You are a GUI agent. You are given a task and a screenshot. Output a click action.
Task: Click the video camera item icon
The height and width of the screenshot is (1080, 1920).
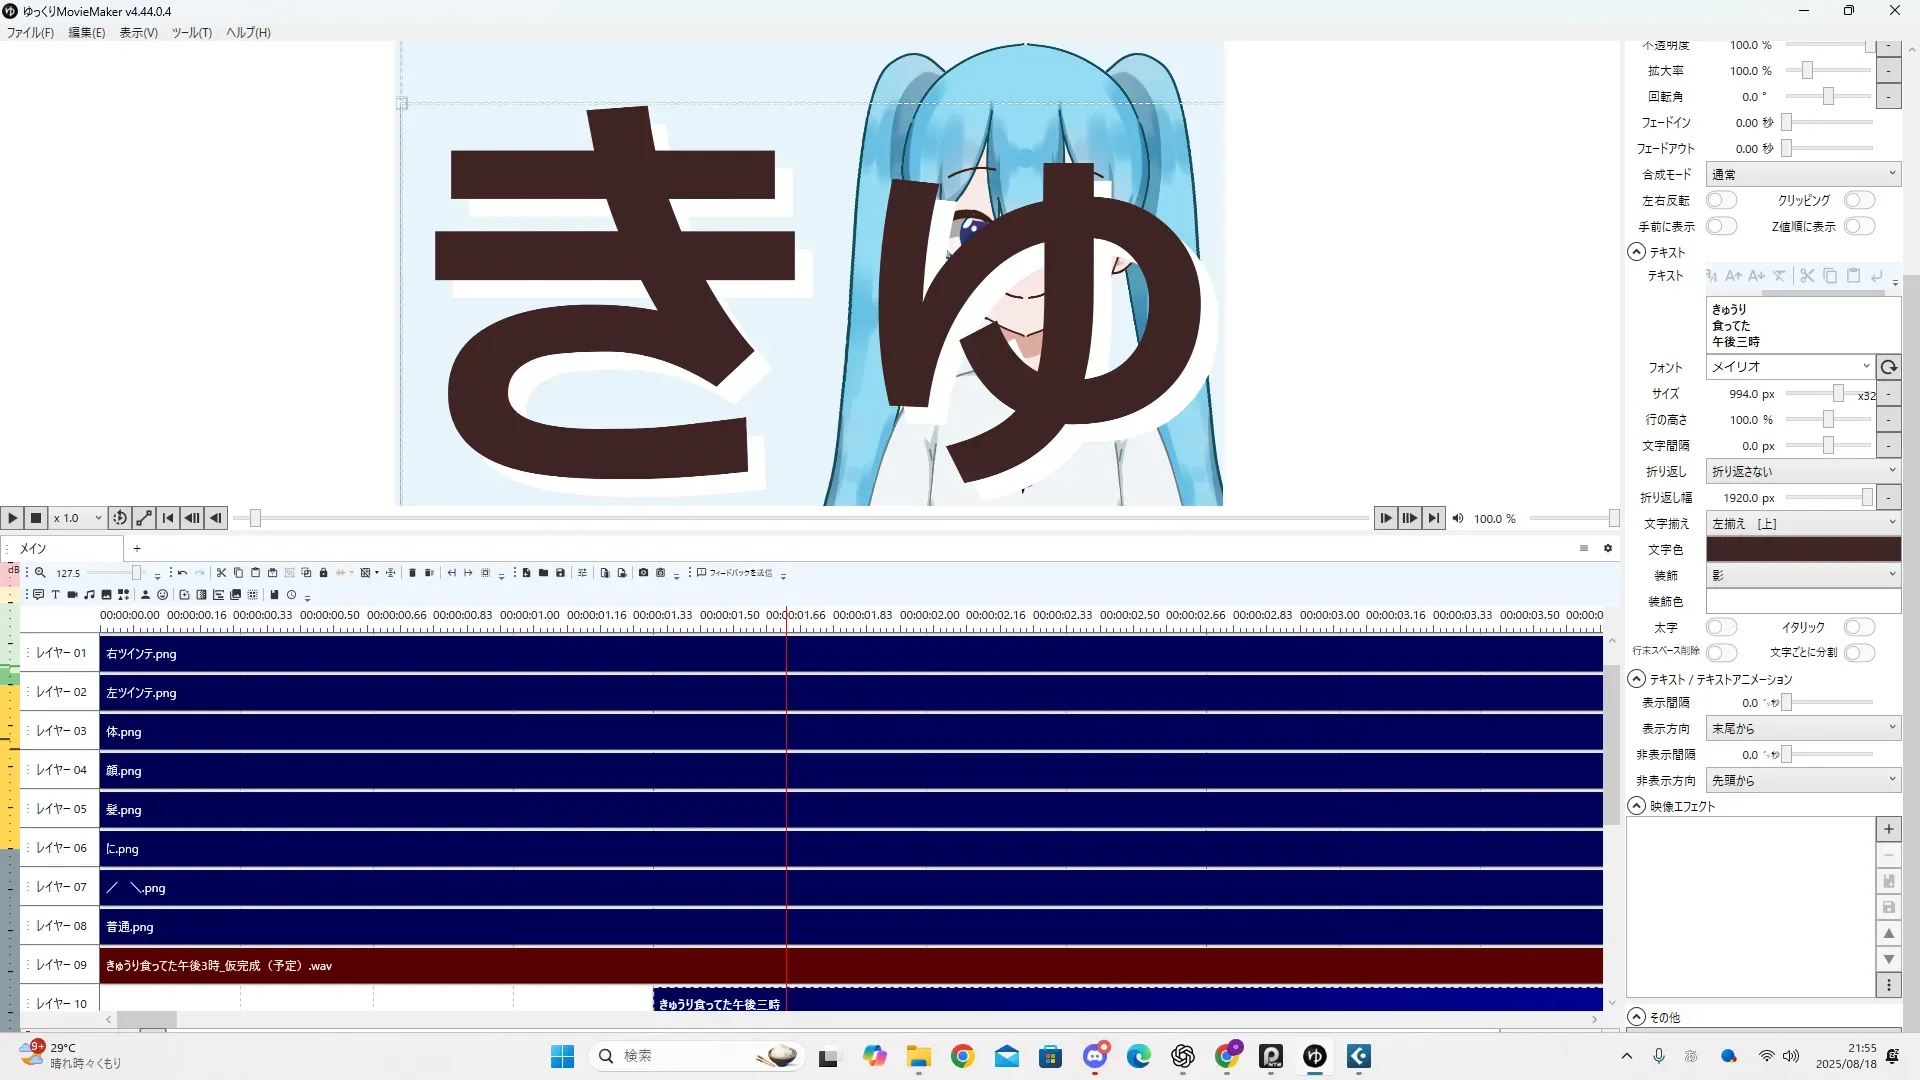pyautogui.click(x=72, y=595)
